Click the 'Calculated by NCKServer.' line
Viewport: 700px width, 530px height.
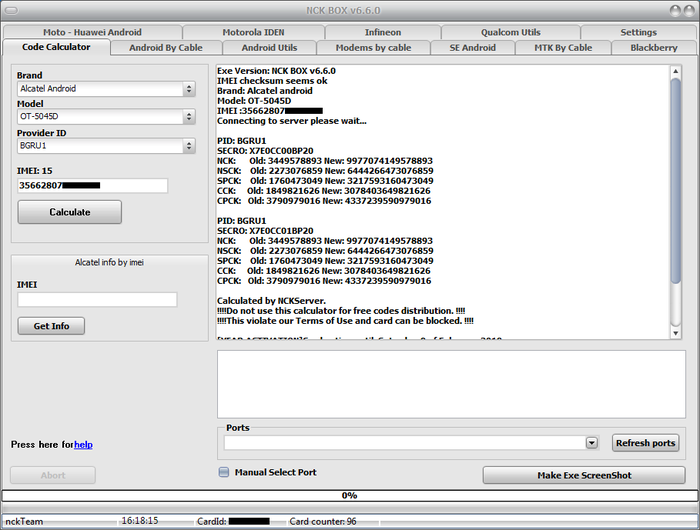point(271,301)
